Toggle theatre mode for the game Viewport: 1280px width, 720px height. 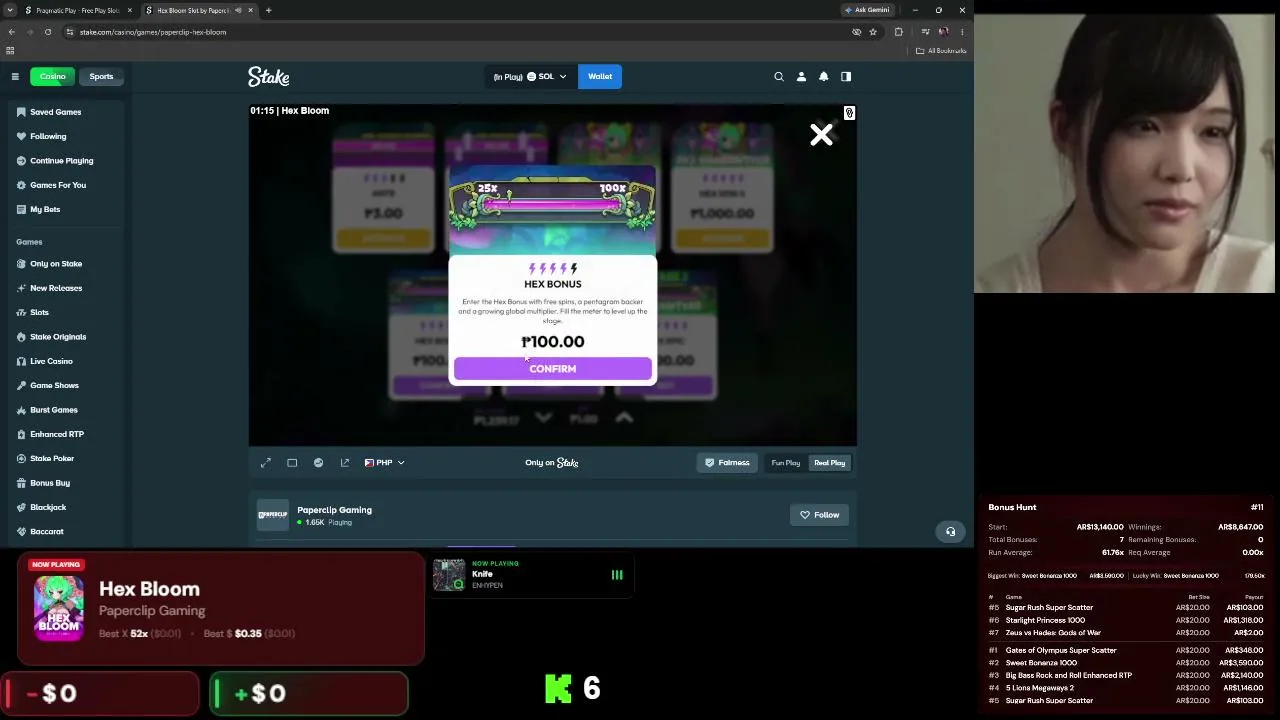coord(292,463)
